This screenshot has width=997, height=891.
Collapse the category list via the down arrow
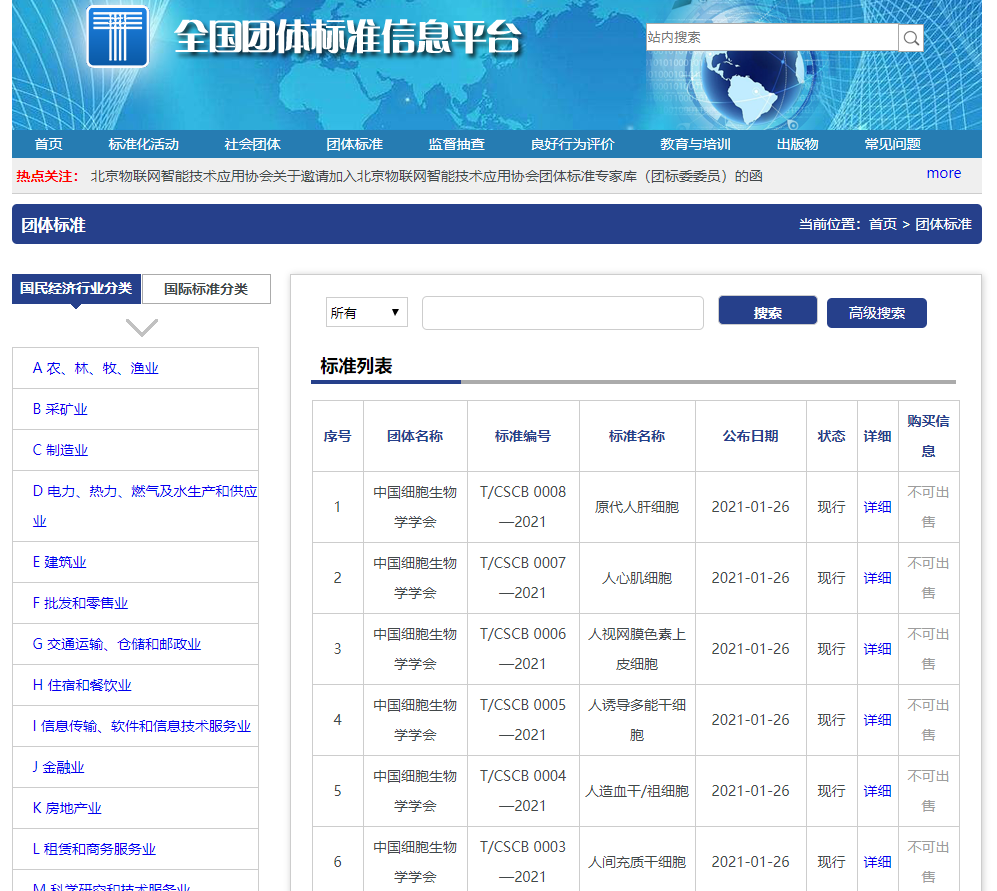[x=142, y=327]
